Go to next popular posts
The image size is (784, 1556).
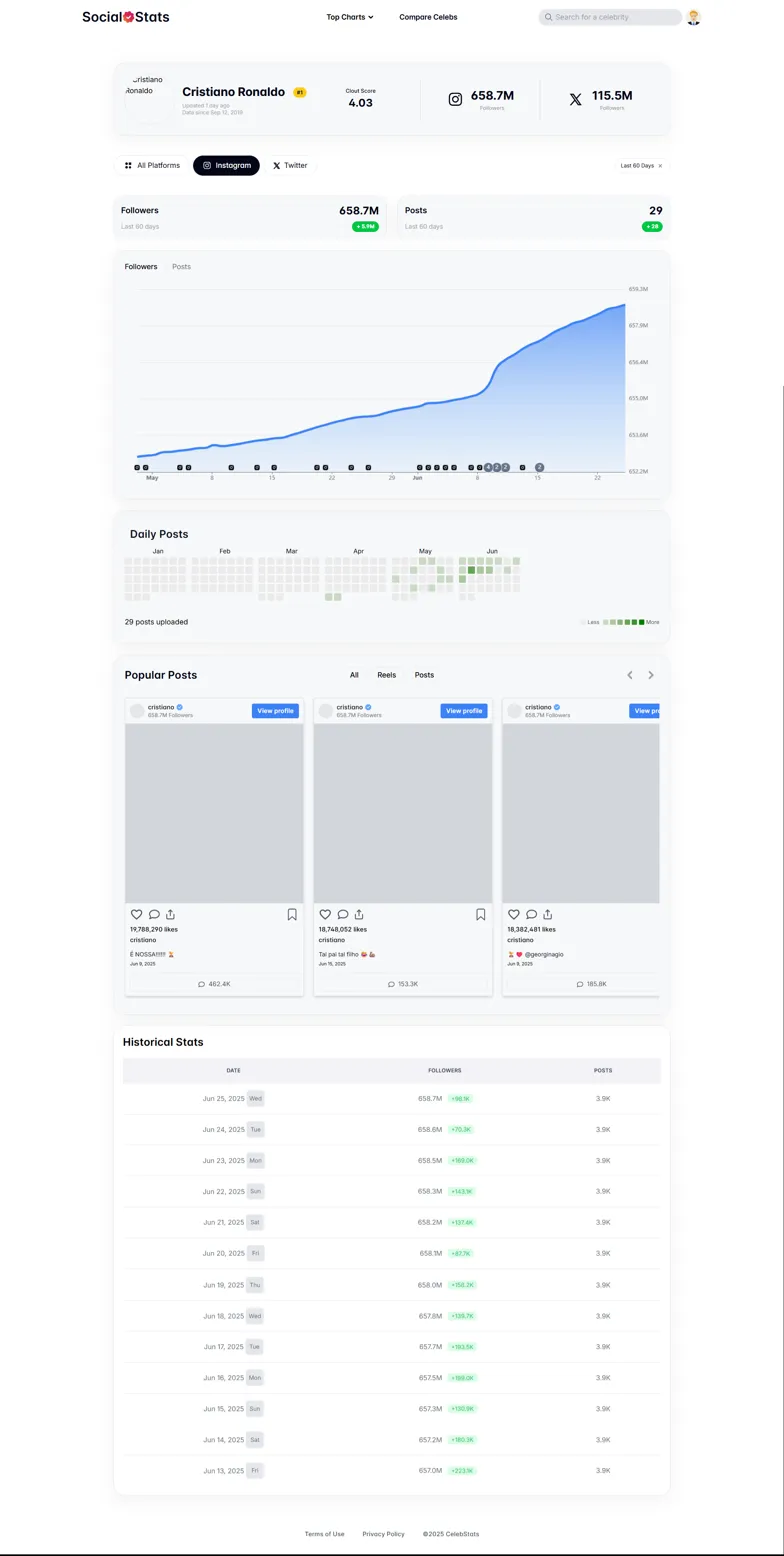651,675
